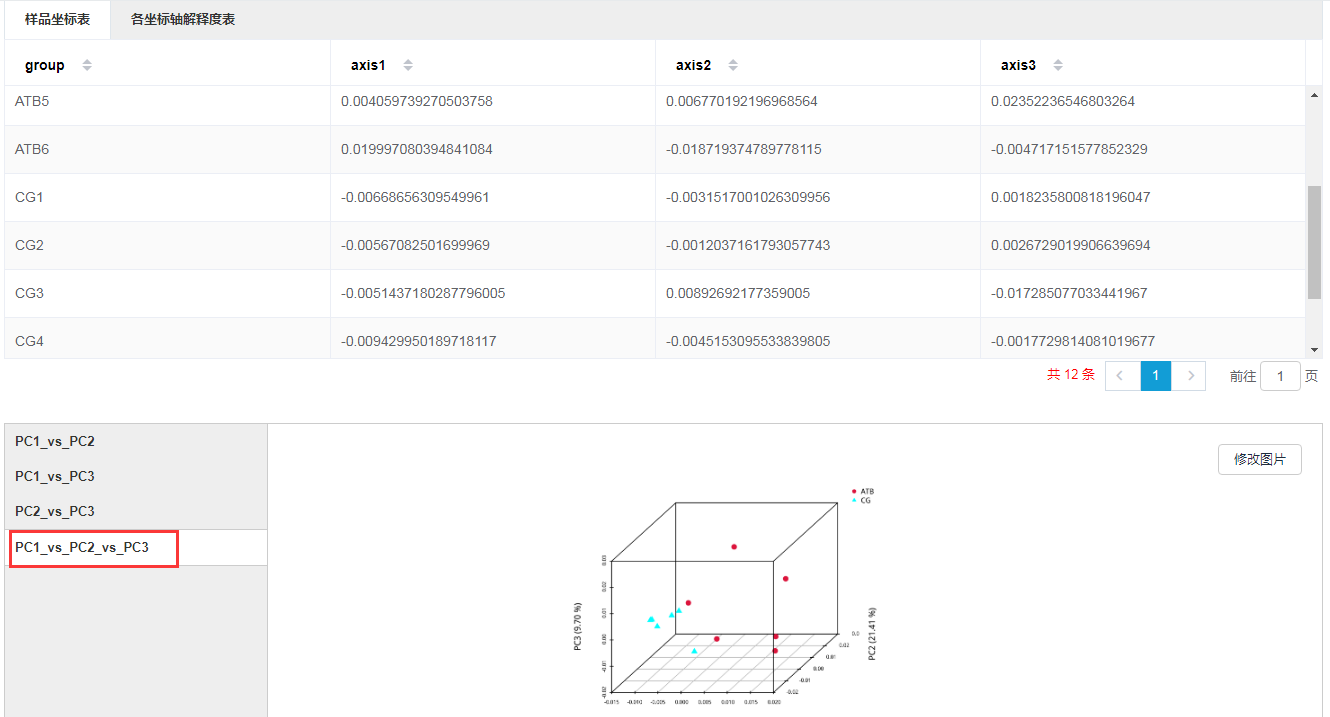Toggle sorting on the axis2 column
Viewport: 1330px width, 717px height.
pos(733,65)
